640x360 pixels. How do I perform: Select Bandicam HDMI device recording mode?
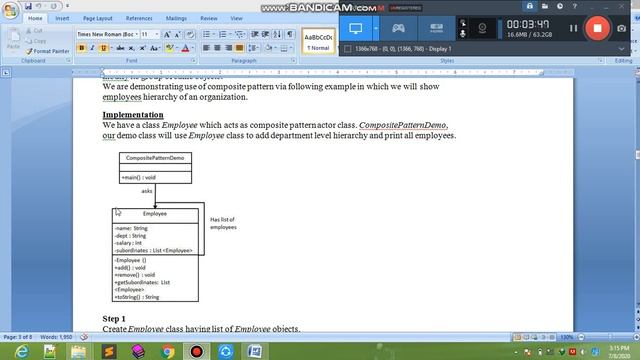tap(436, 28)
